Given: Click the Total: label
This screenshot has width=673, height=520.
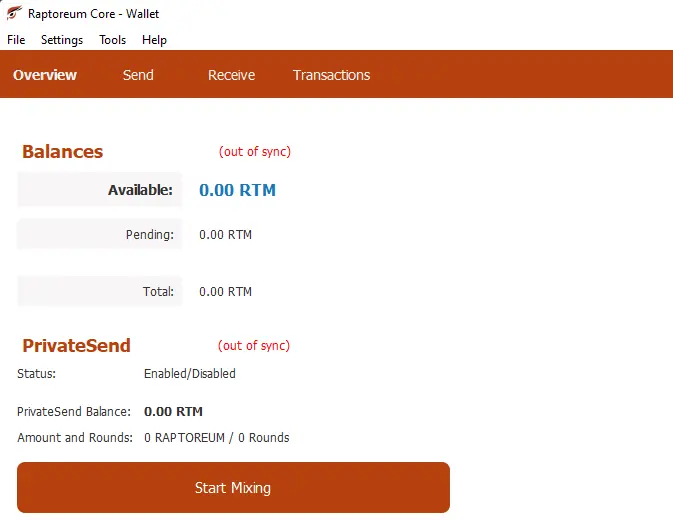Looking at the screenshot, I should 158,292.
